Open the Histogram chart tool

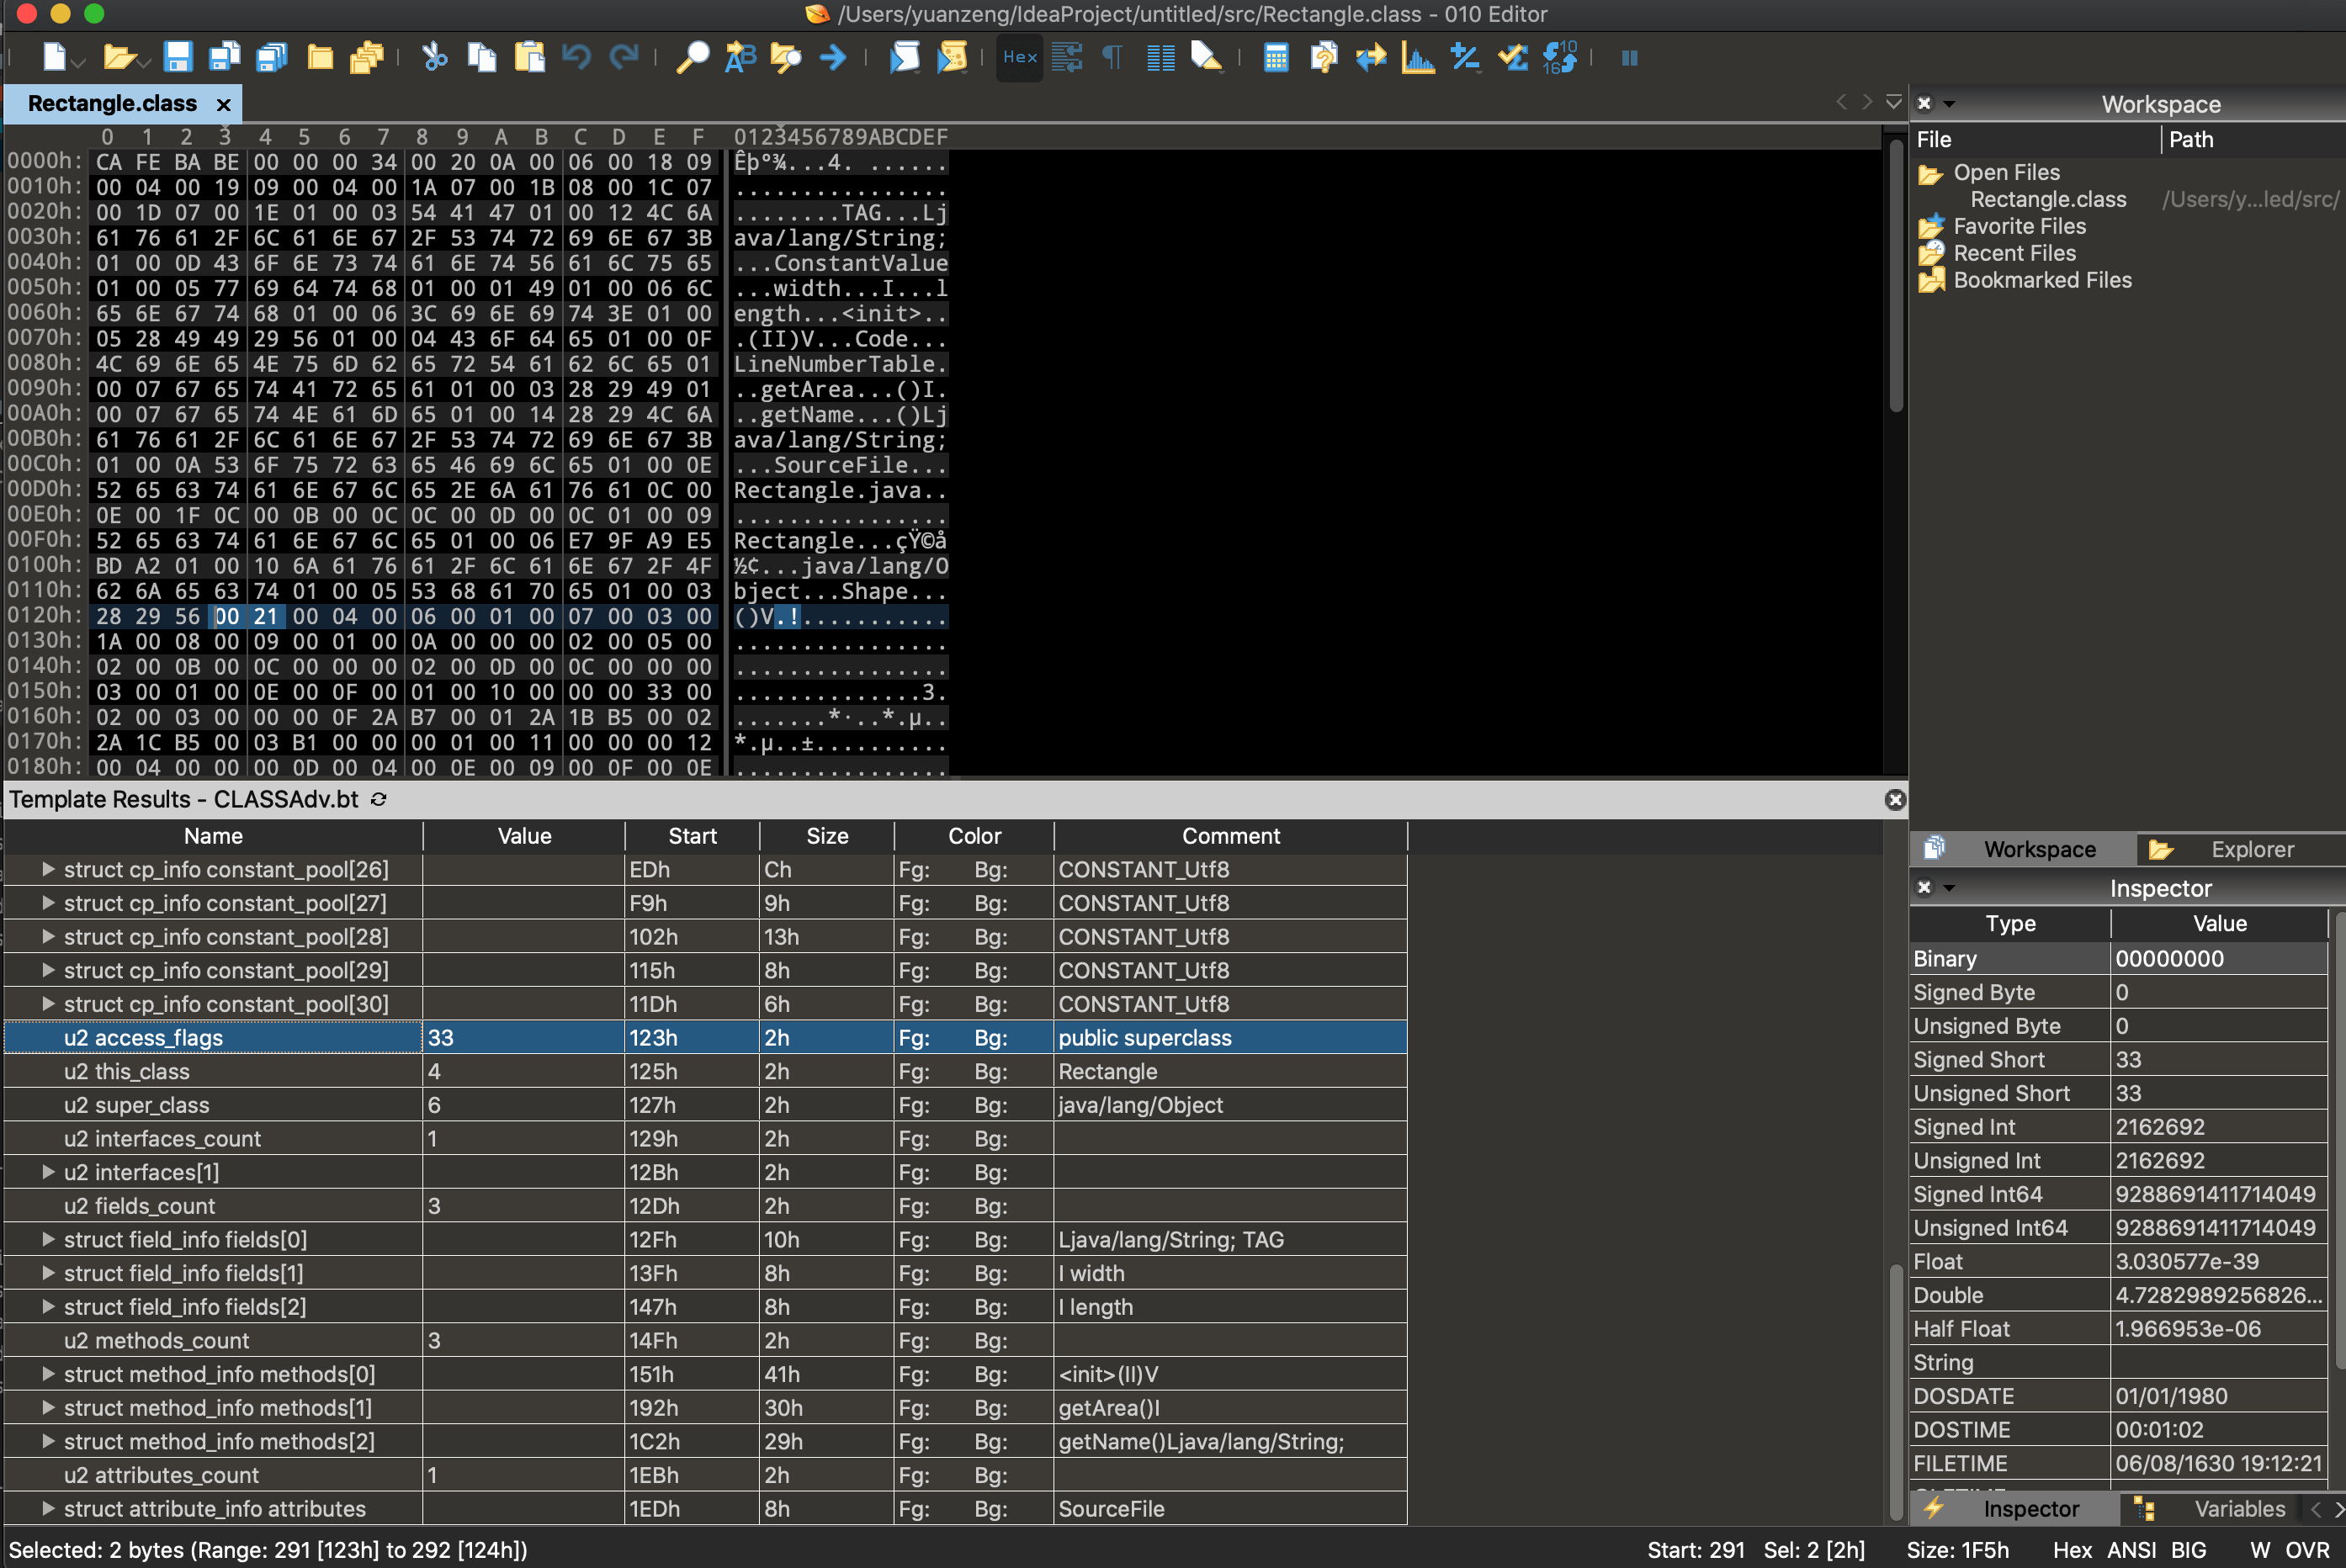[x=1417, y=57]
